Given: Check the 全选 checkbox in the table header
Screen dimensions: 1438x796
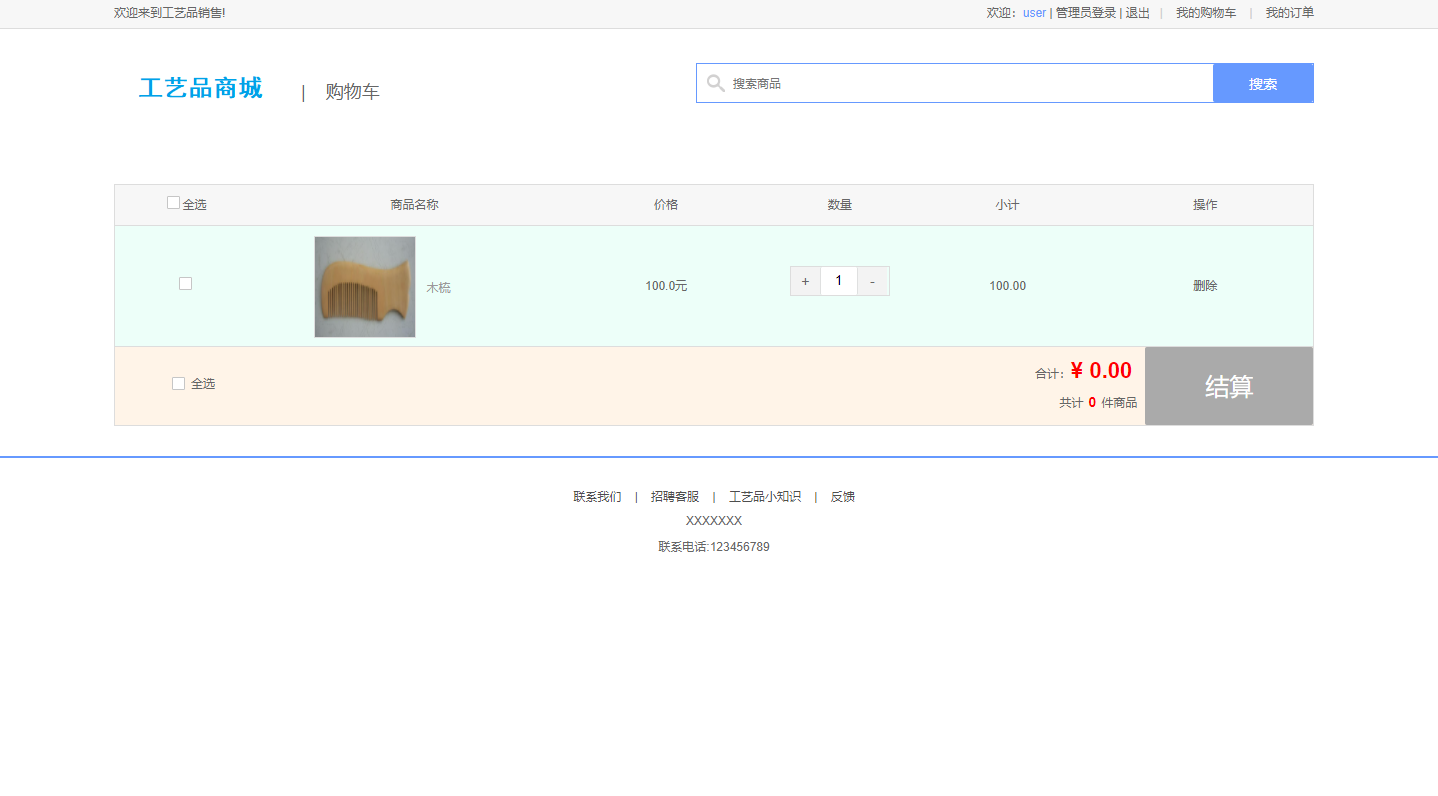Looking at the screenshot, I should (x=173, y=202).
